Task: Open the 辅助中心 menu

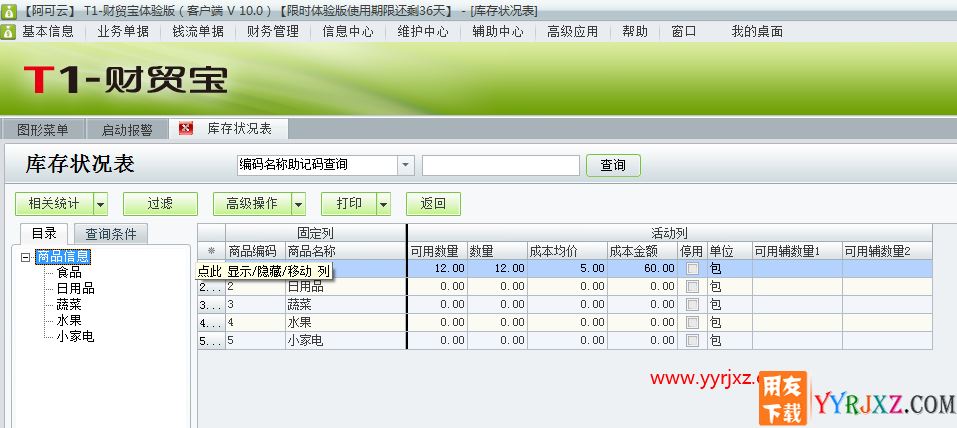Action: click(x=498, y=32)
